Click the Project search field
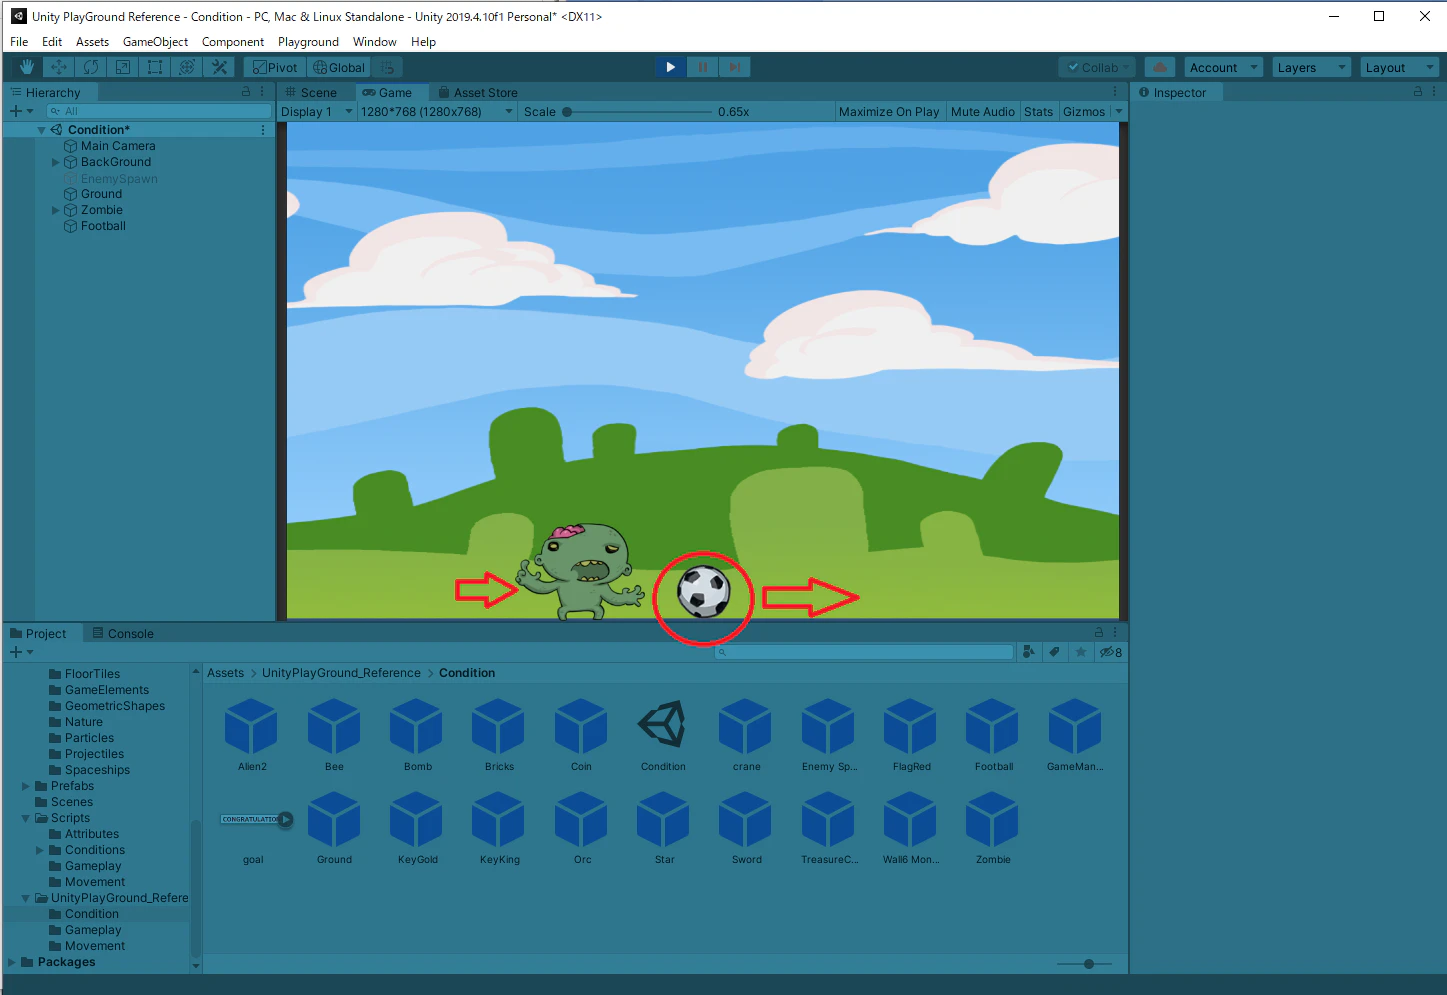 864,652
